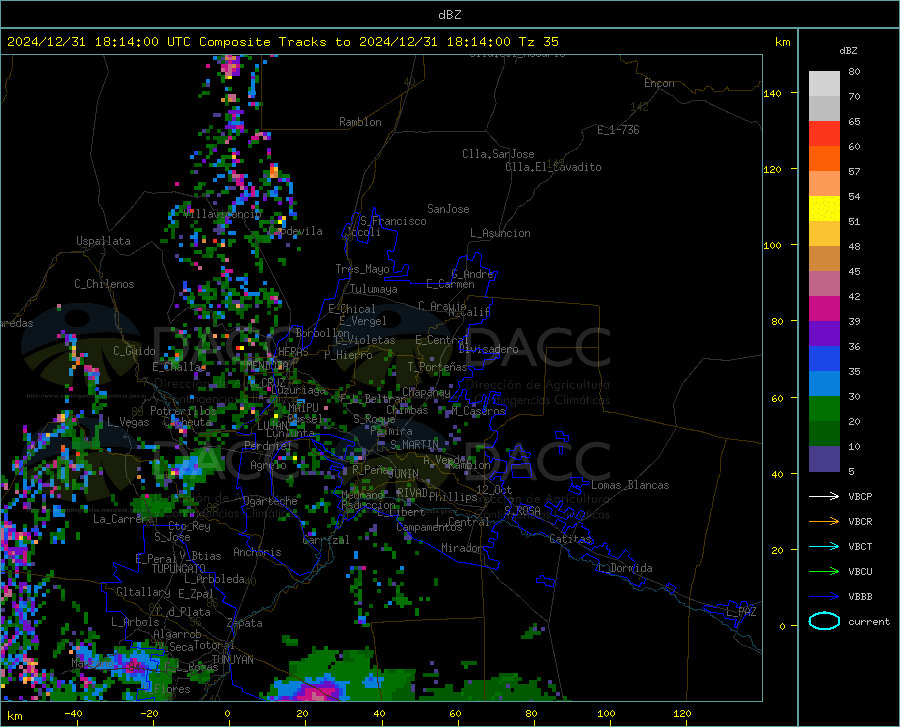Click the 'L_PAZ' map label
900x727 pixels.
tap(741, 612)
